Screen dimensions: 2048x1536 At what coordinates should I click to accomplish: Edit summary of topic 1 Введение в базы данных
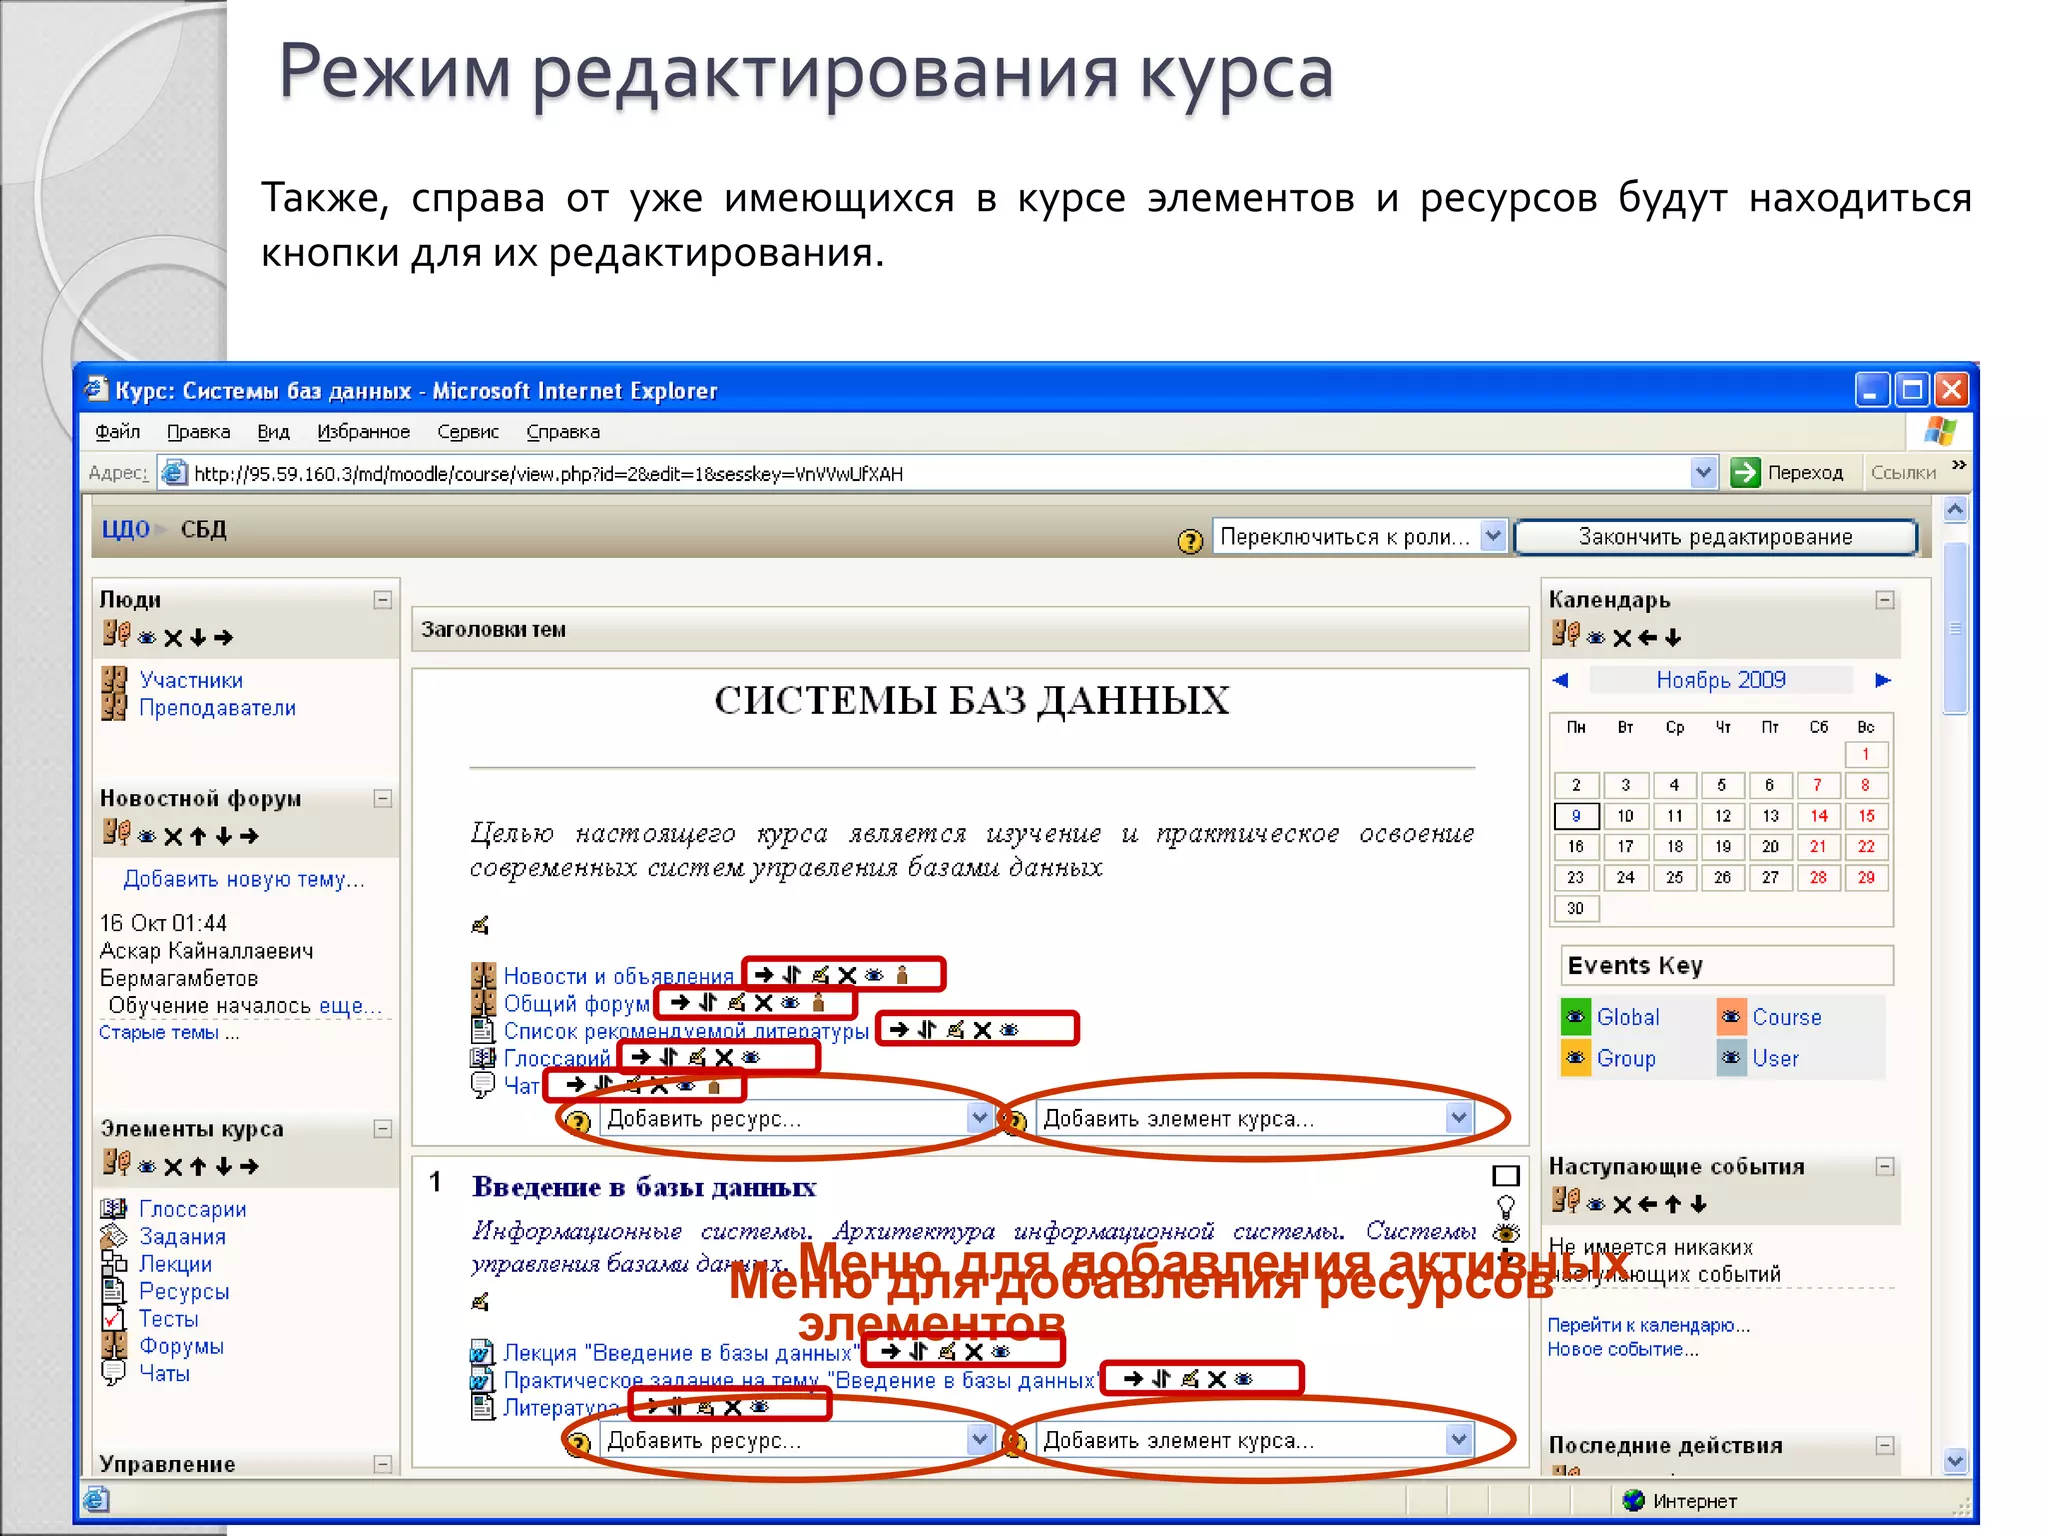480,1302
